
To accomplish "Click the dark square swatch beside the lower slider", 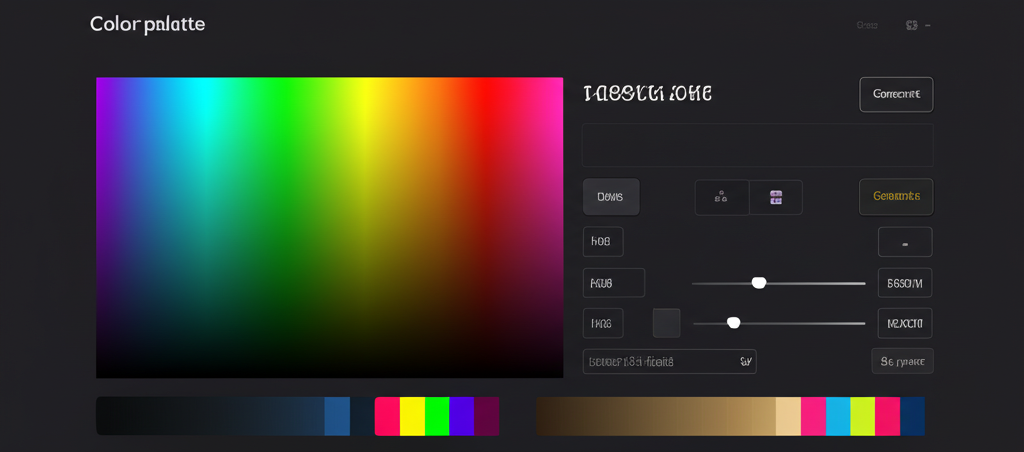I will [x=667, y=323].
